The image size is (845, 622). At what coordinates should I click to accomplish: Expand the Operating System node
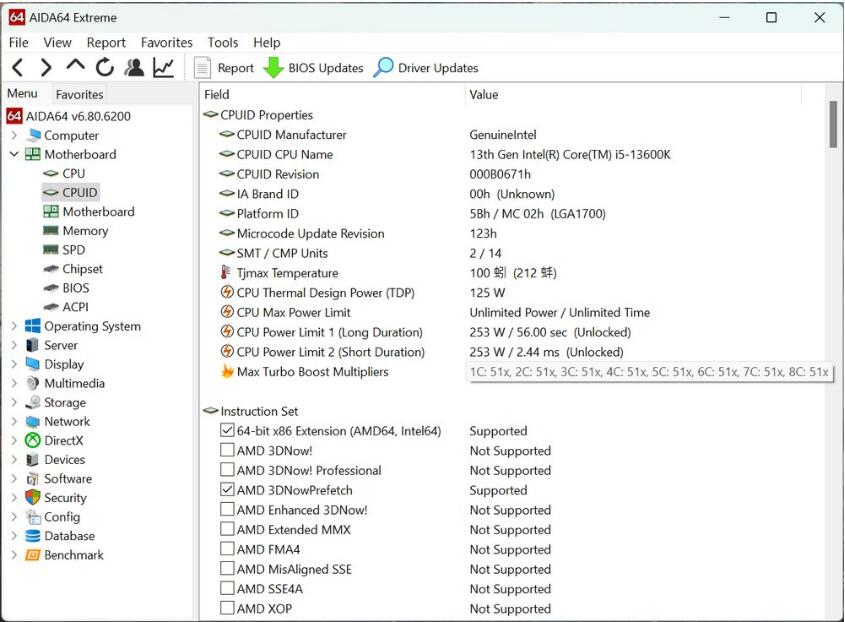pos(14,326)
